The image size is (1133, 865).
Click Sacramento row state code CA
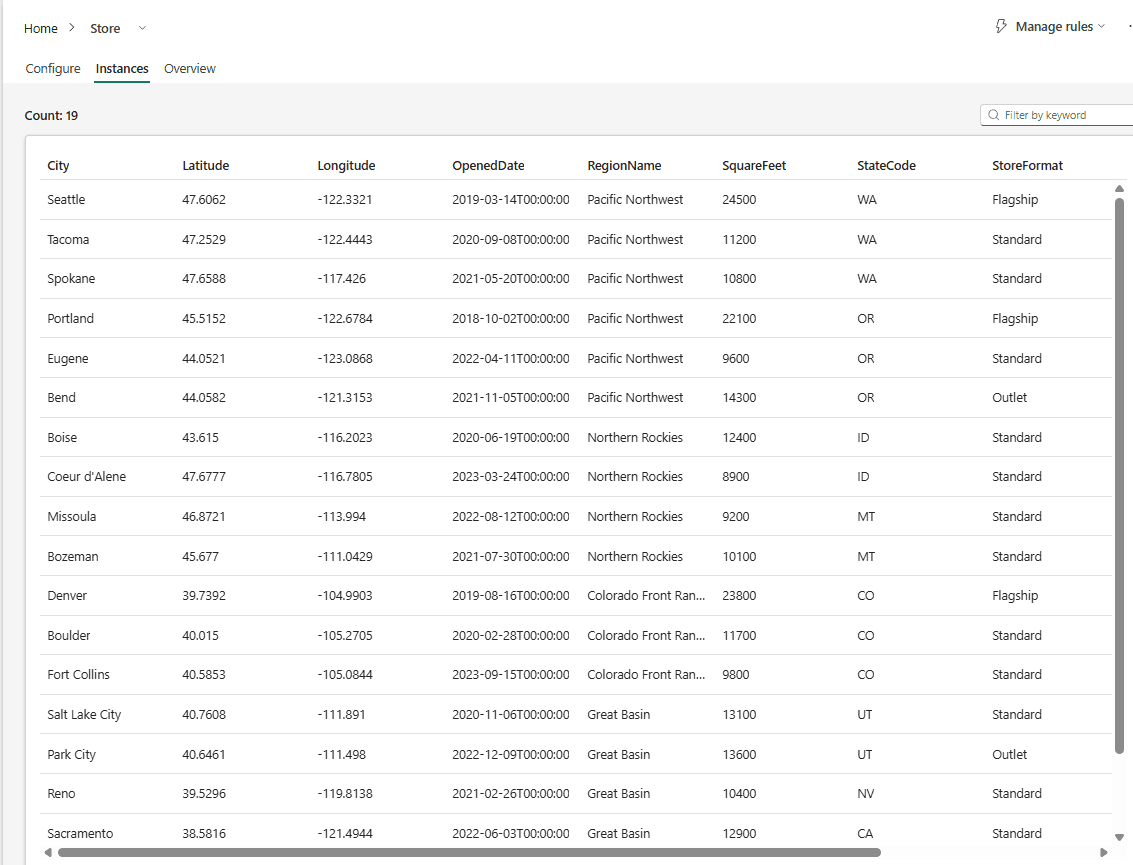coord(865,833)
